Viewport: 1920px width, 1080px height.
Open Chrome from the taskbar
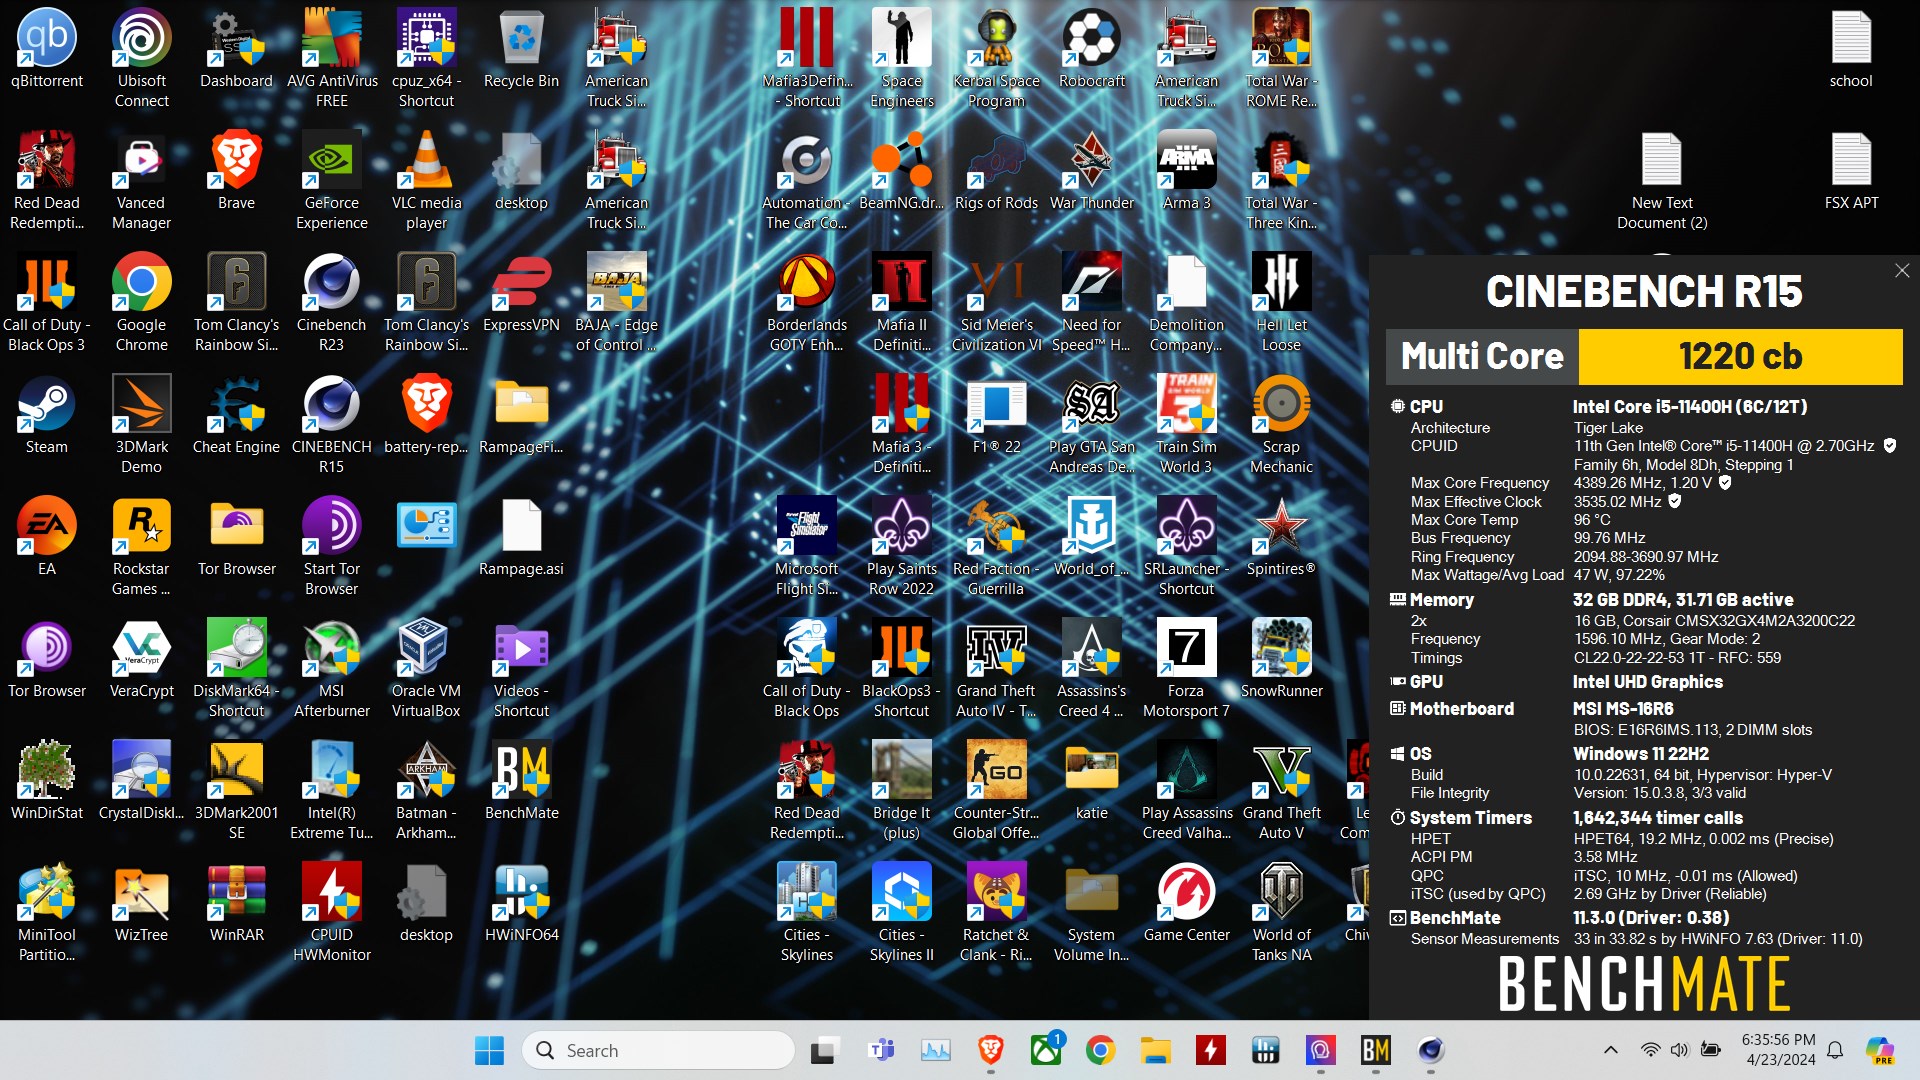[x=1101, y=1050]
